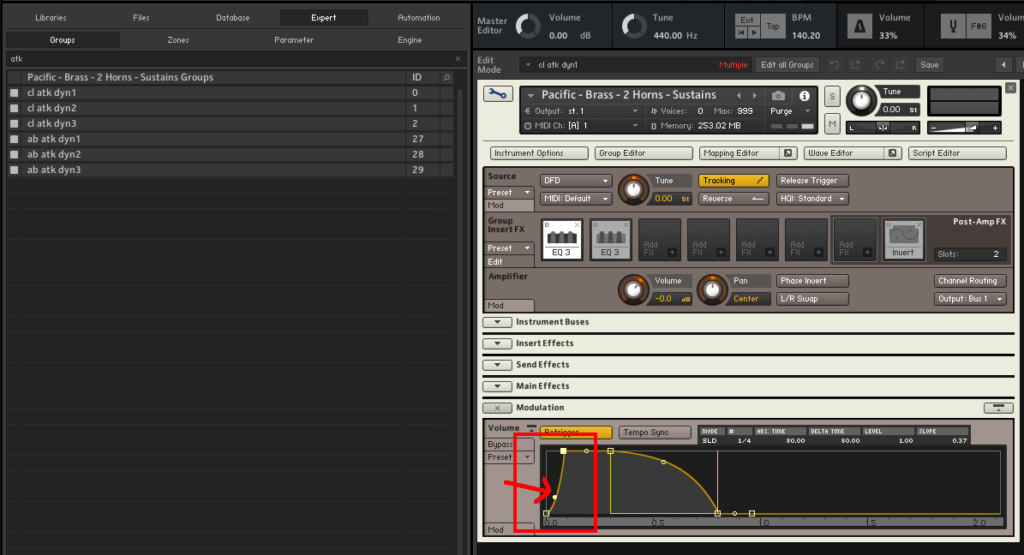The image size is (1024, 555).
Task: Click the Amplifier Pan knob
Action: pos(712,289)
